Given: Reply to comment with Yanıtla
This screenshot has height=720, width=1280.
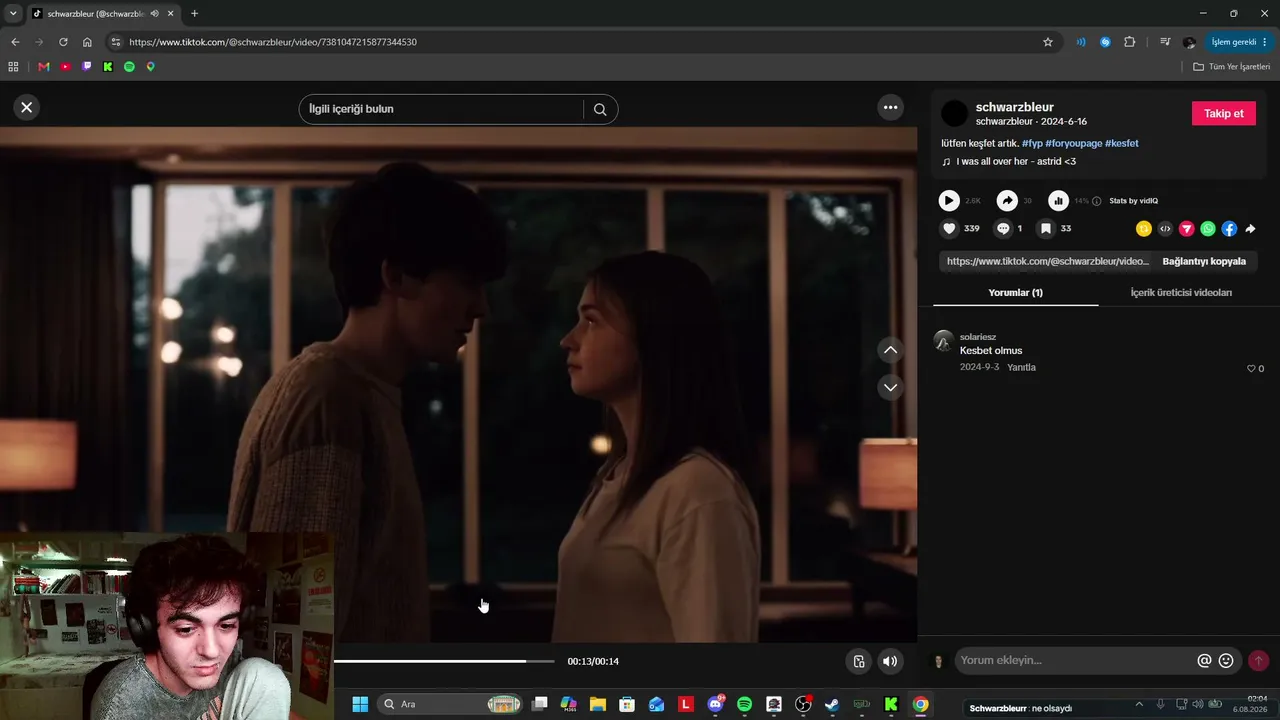Looking at the screenshot, I should click(1021, 367).
